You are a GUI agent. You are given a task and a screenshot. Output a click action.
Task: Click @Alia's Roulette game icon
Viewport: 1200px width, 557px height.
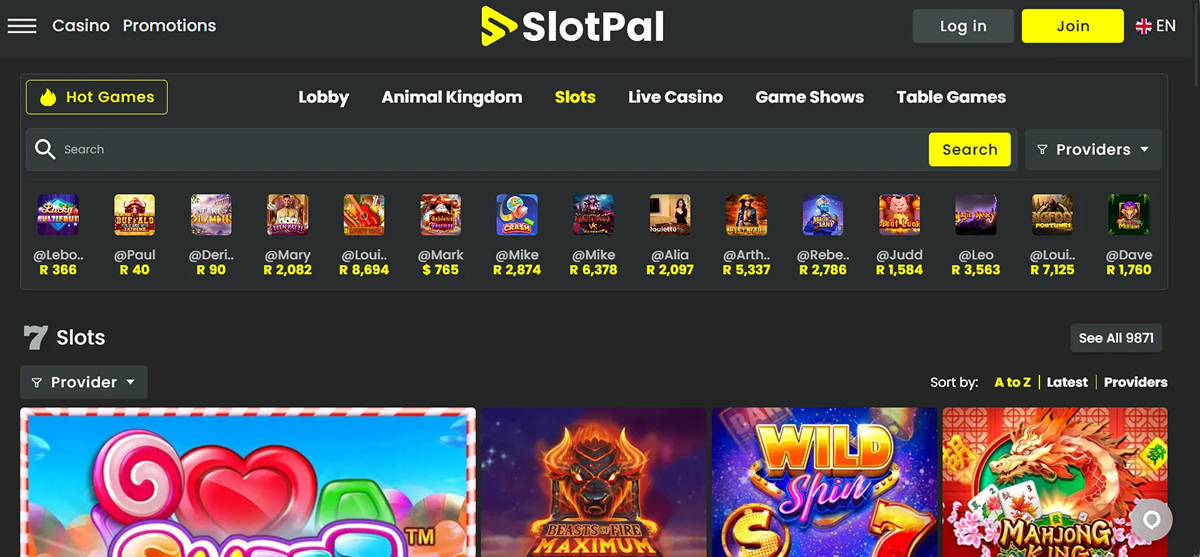coord(670,215)
